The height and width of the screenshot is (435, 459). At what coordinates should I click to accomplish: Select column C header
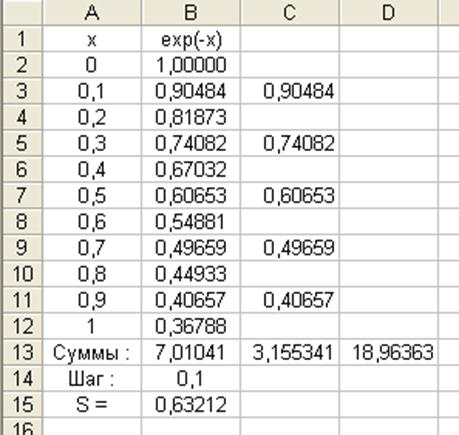point(289,13)
